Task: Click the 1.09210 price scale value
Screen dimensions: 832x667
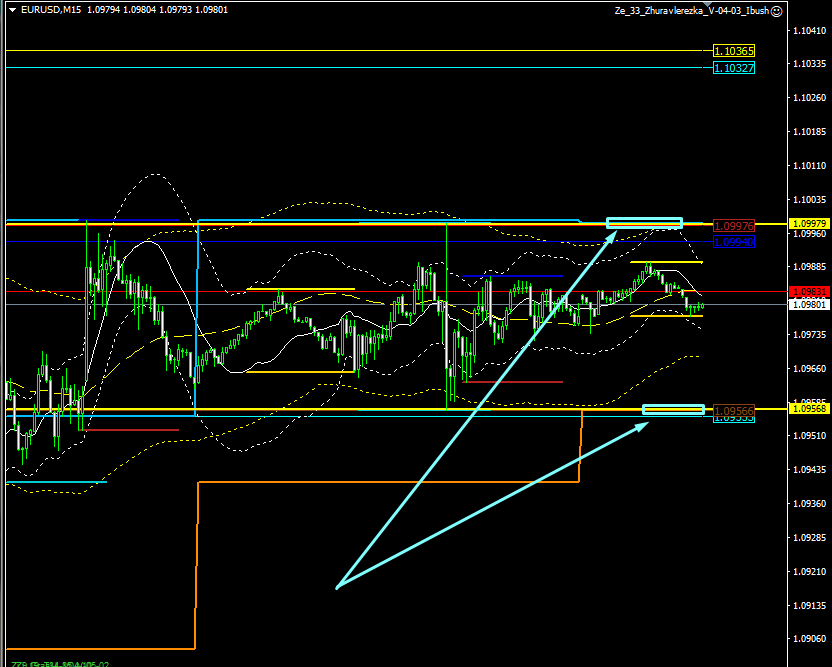Action: [x=810, y=572]
